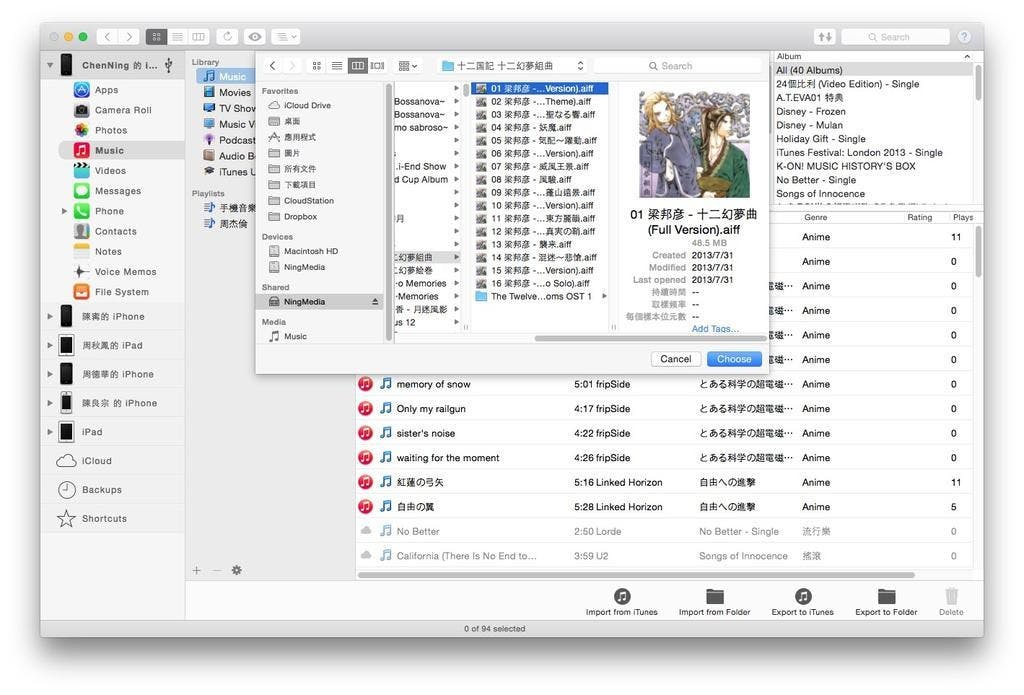Switch file dialog to list view
The width and height of the screenshot is (1024, 695).
click(337, 66)
